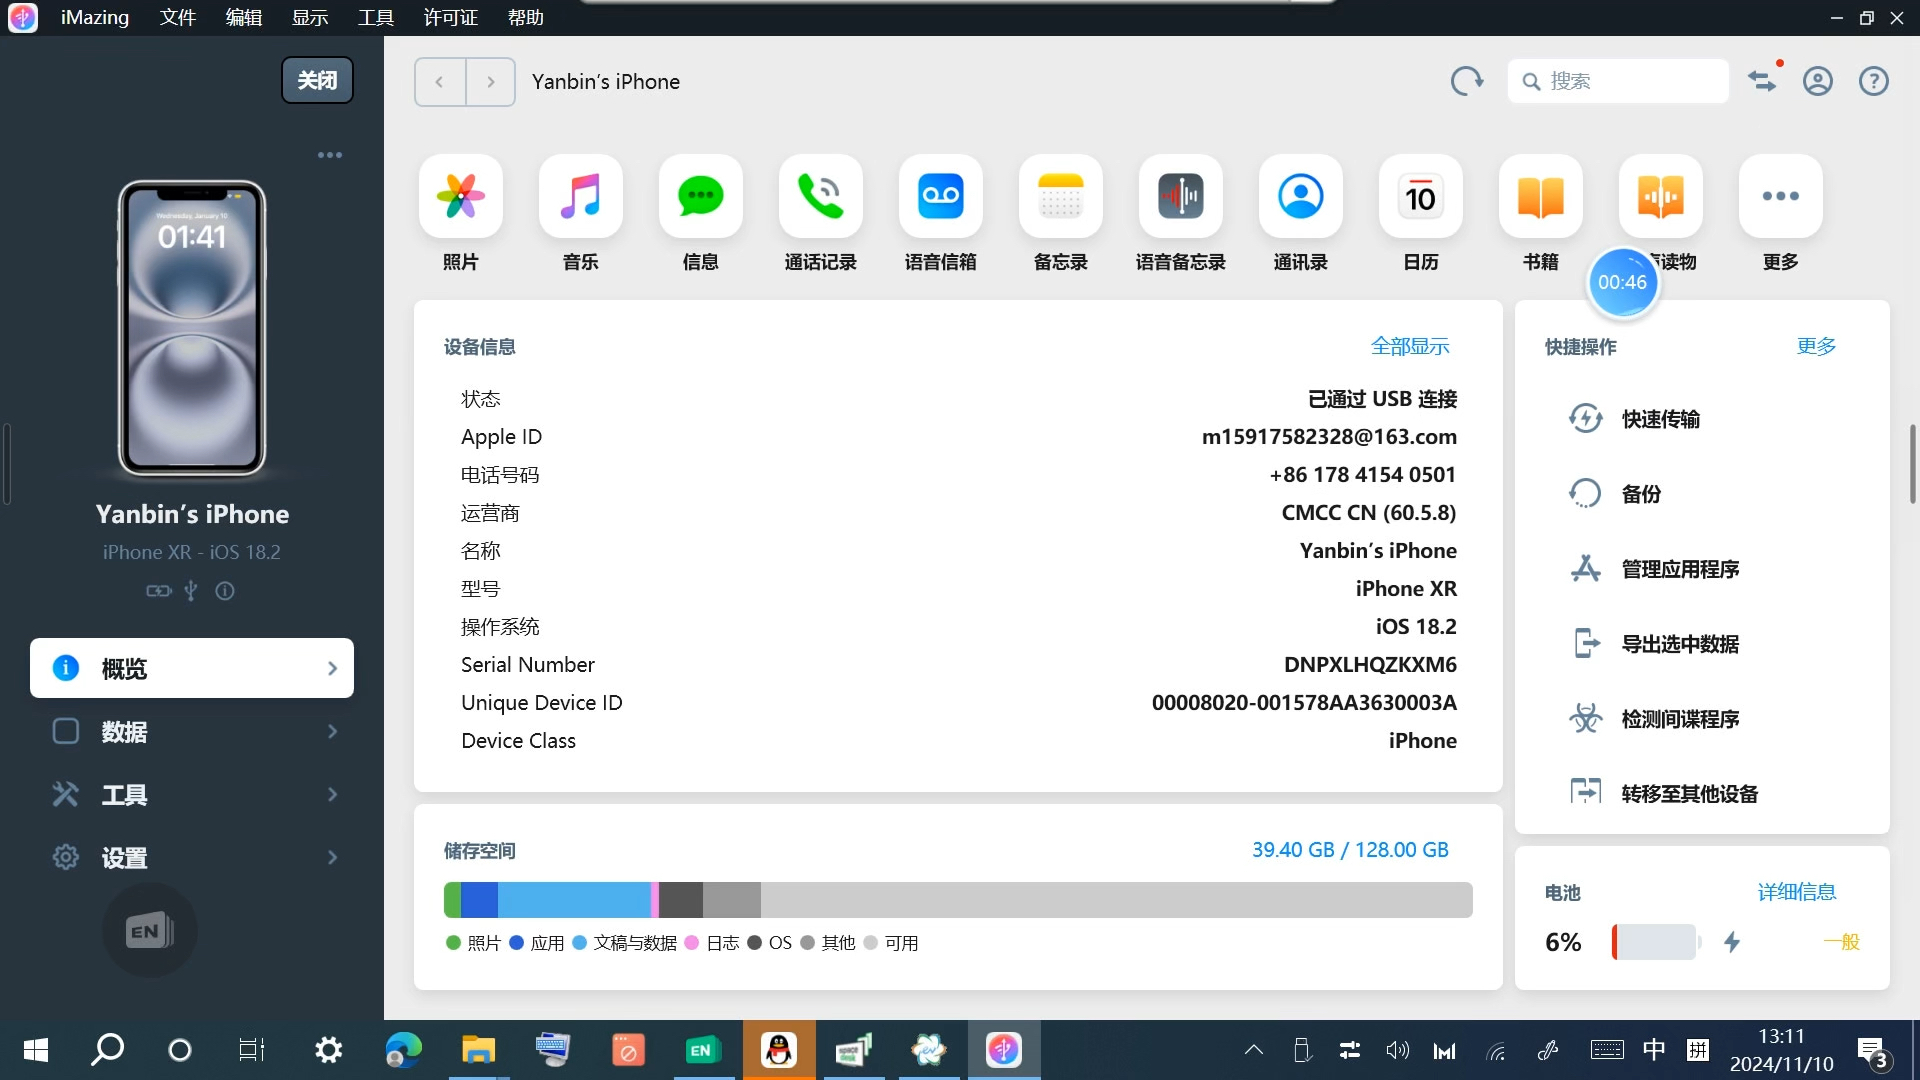Click the Unique Device ID value

(x=1304, y=703)
